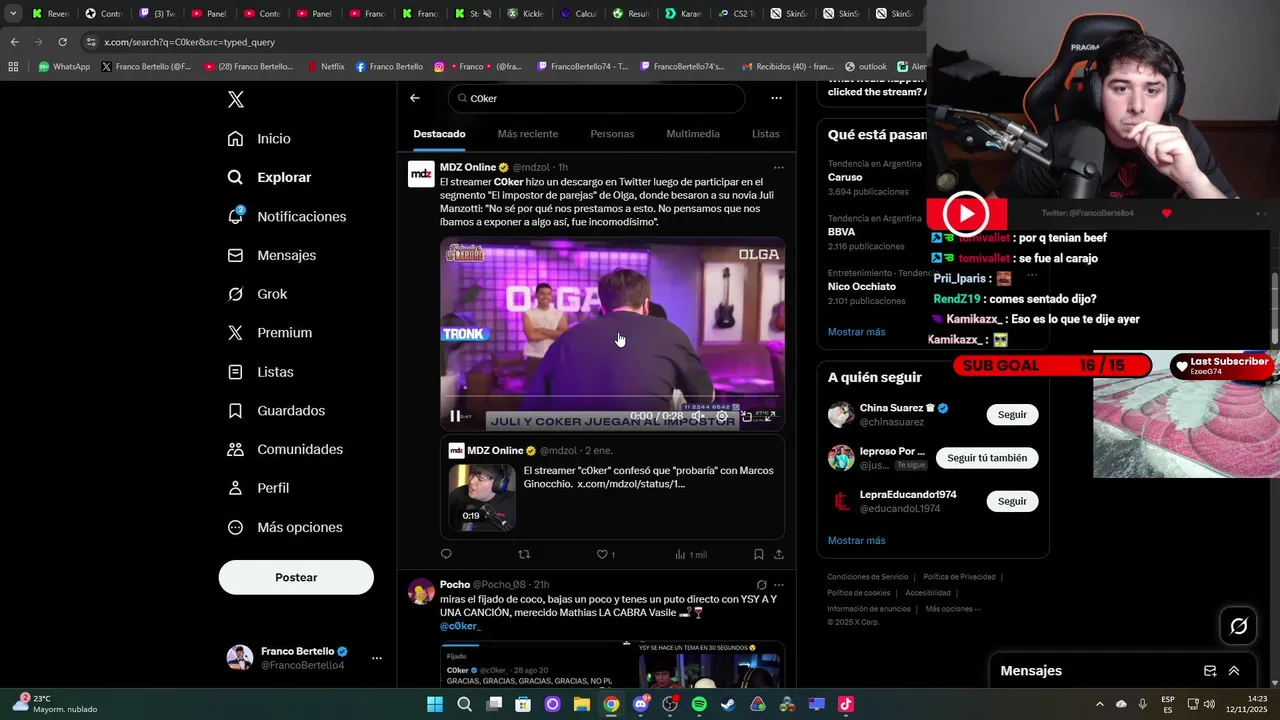The image size is (1280, 720).
Task: Click Mostrar más under trends
Action: click(856, 332)
